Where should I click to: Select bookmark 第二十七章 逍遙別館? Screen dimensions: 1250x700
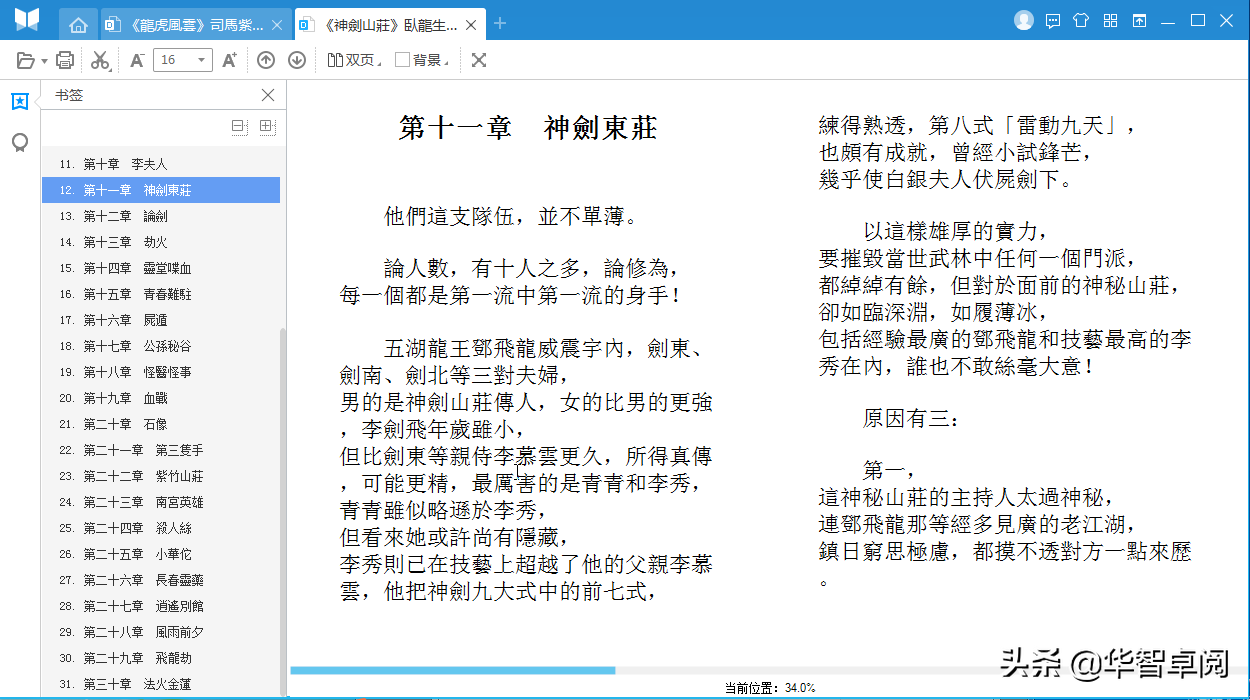[161, 606]
